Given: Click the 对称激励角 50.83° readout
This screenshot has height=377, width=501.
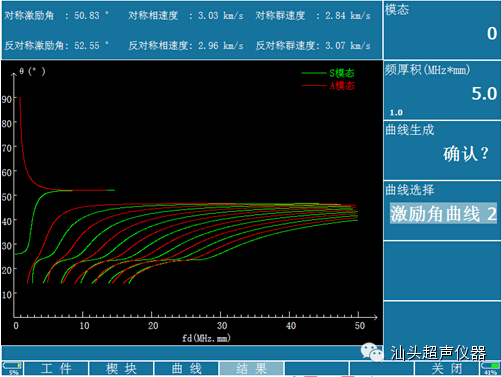Looking at the screenshot, I should point(56,15).
